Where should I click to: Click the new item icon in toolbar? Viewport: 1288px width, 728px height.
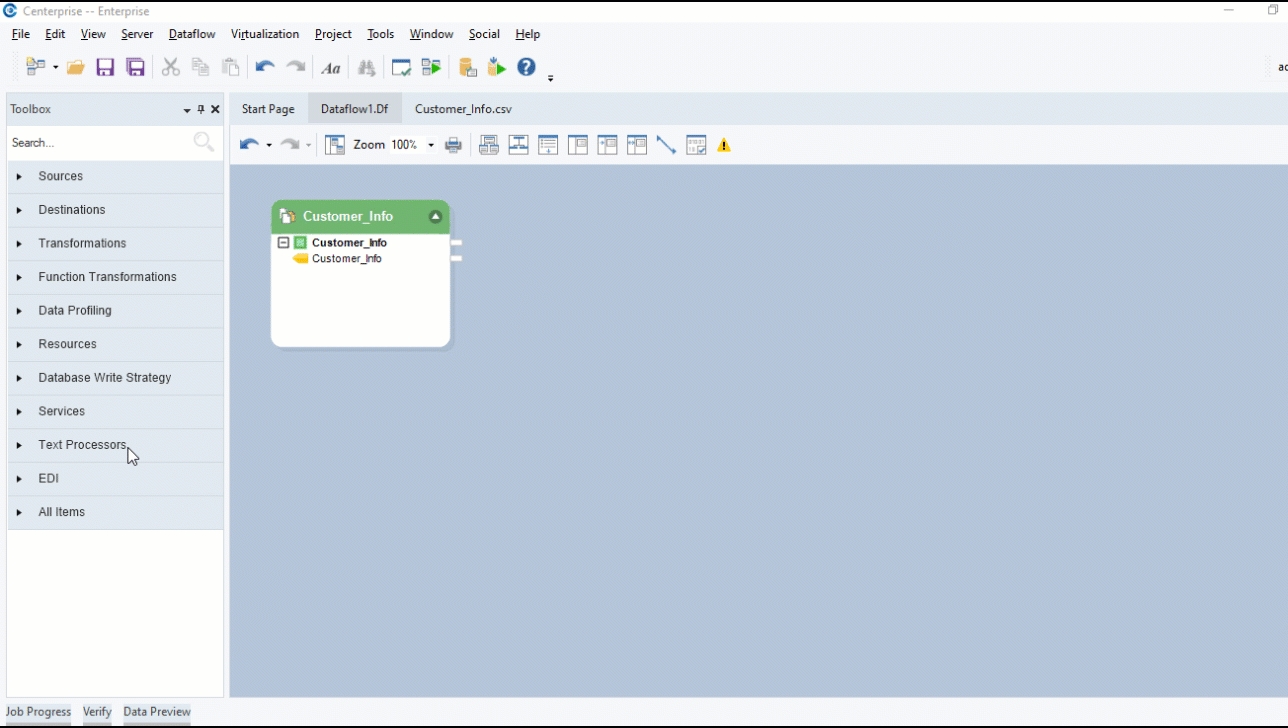click(x=35, y=68)
